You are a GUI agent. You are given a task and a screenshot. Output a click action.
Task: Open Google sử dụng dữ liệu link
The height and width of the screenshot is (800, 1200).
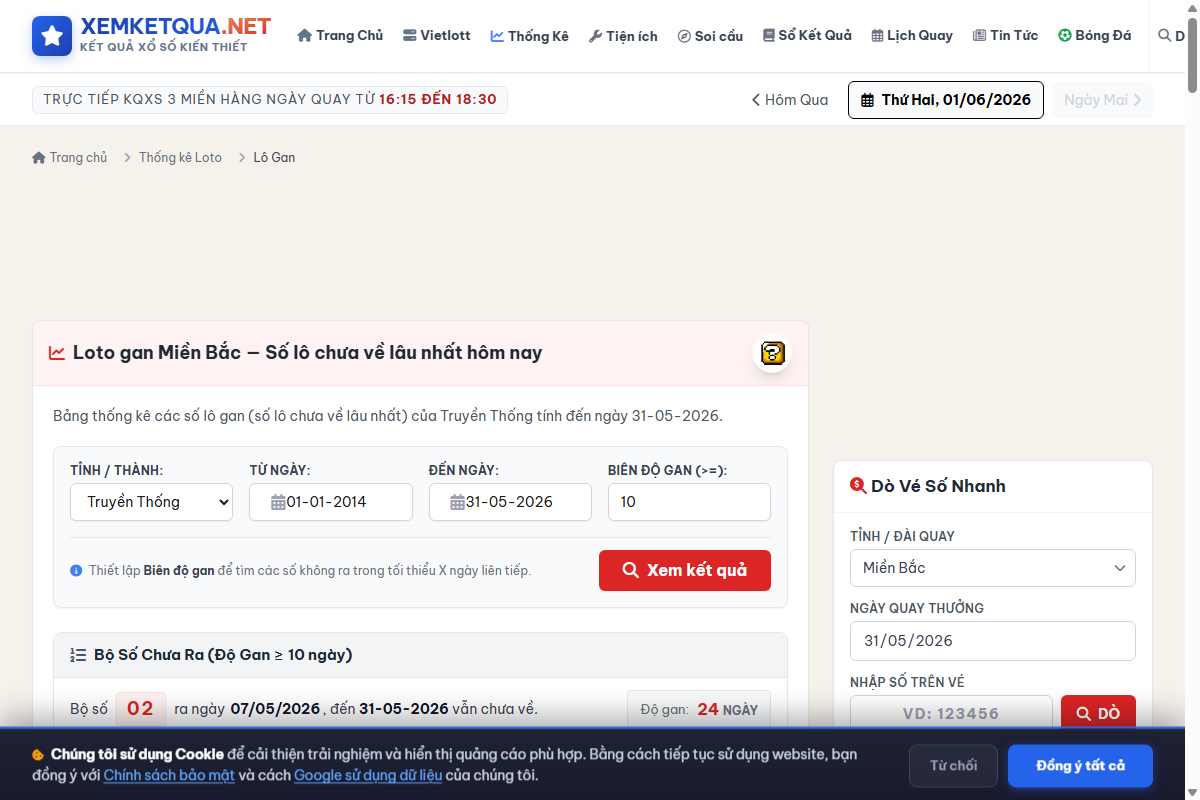[368, 775]
